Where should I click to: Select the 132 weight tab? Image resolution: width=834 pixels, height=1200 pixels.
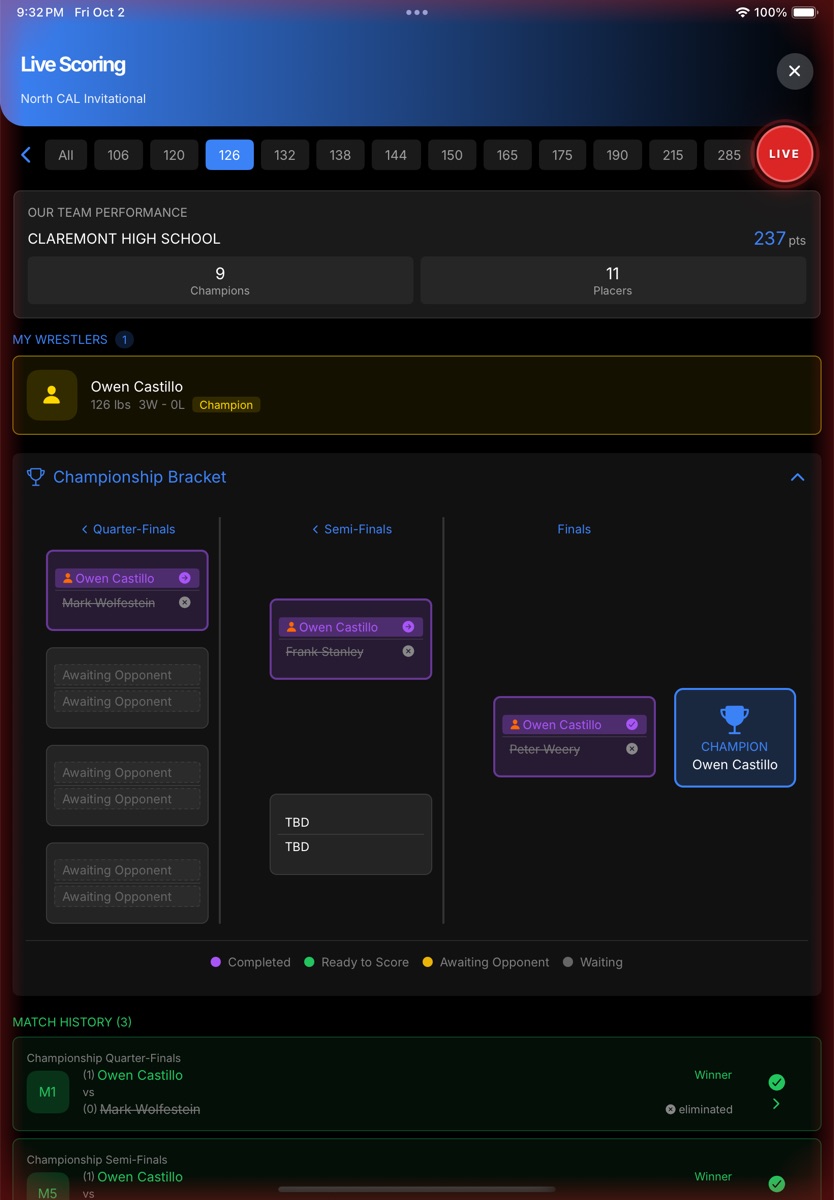285,155
